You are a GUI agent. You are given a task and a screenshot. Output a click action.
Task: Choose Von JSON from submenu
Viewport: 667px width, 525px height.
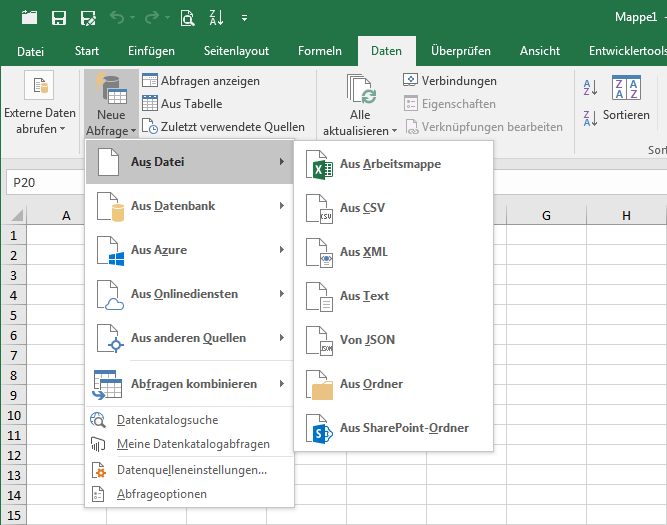click(393, 340)
